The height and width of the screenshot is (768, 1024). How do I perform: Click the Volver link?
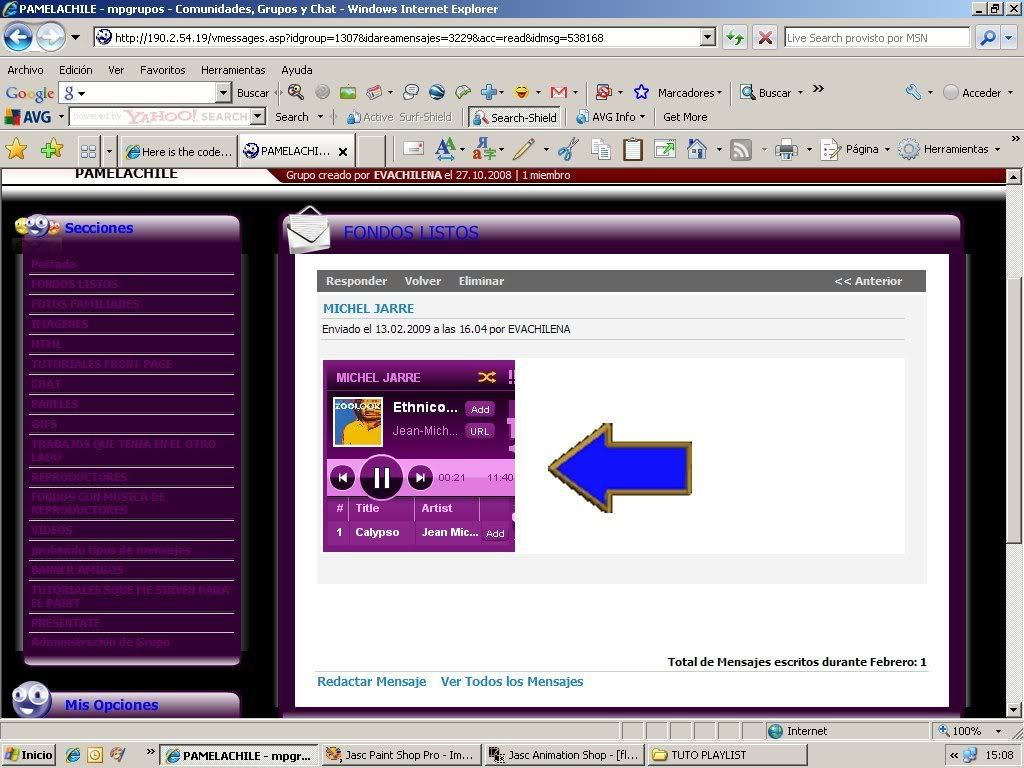tap(423, 281)
